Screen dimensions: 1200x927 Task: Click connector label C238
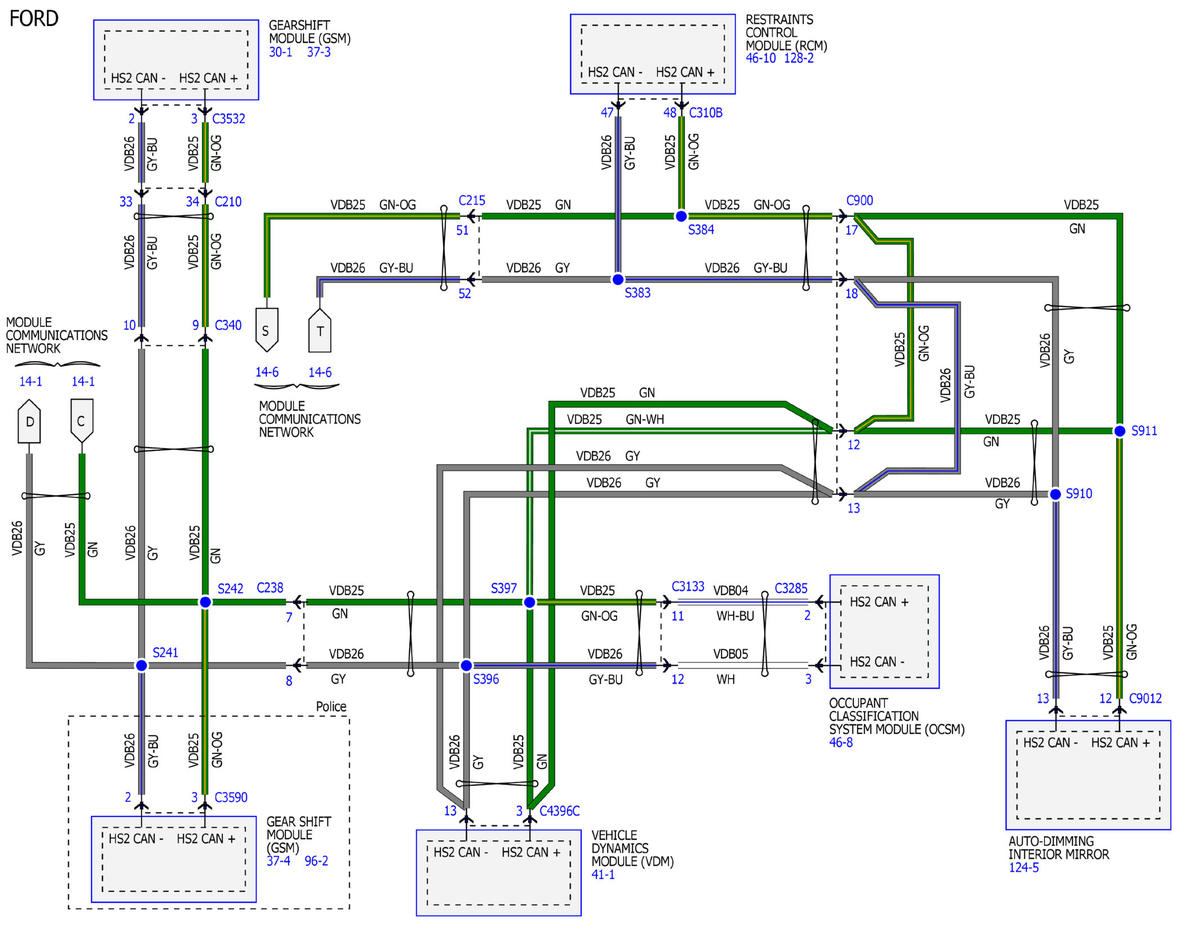click(x=270, y=588)
